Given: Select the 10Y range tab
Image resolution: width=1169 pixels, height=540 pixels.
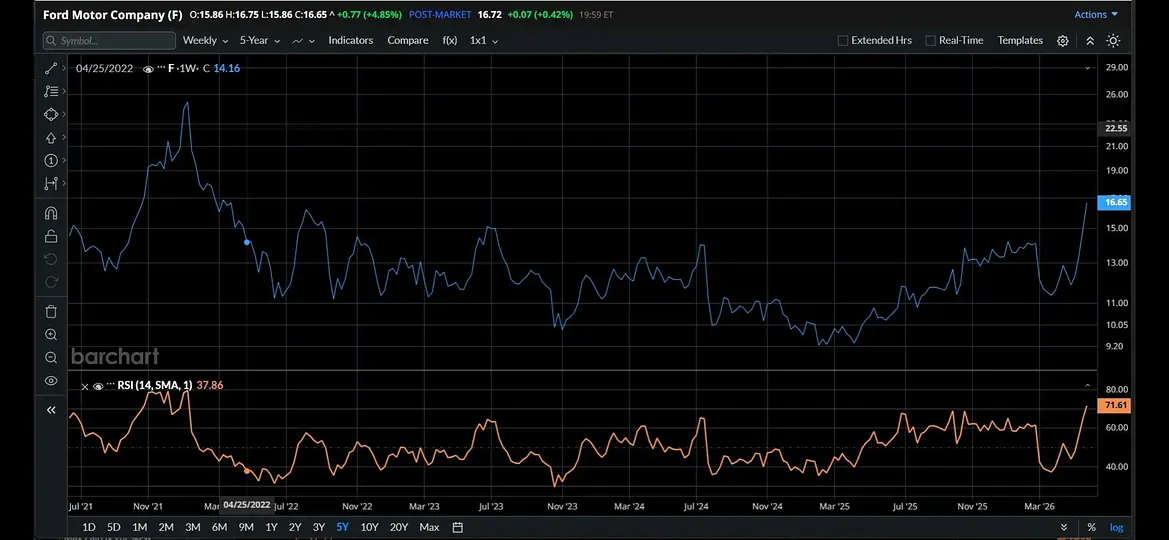Looking at the screenshot, I should pyautogui.click(x=369, y=527).
